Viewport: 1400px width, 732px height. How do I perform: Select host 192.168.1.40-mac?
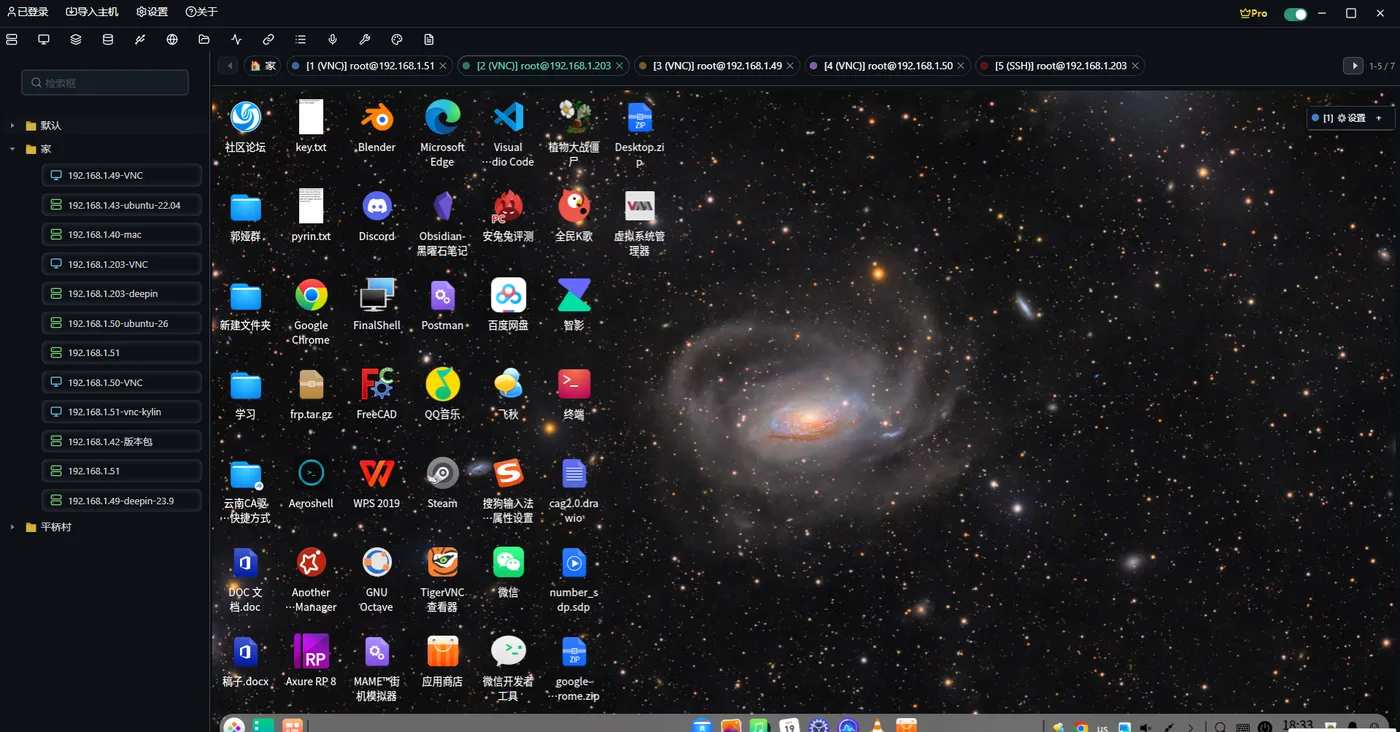122,235
